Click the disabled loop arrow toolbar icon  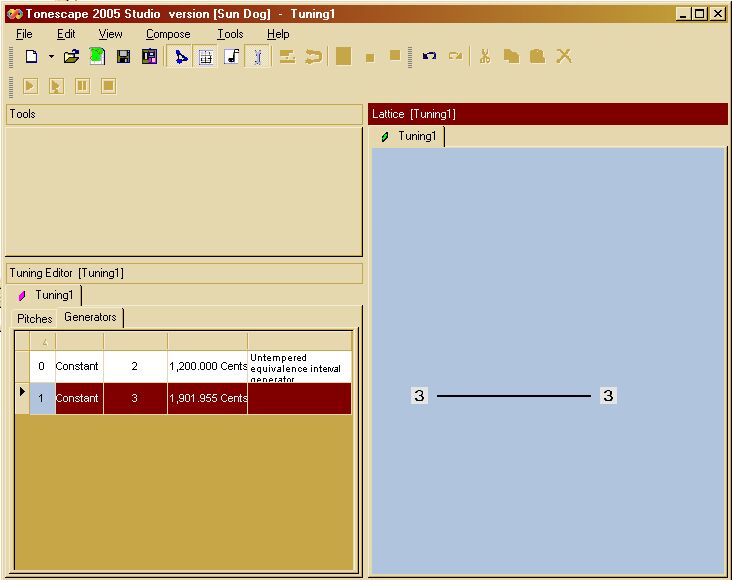point(313,57)
